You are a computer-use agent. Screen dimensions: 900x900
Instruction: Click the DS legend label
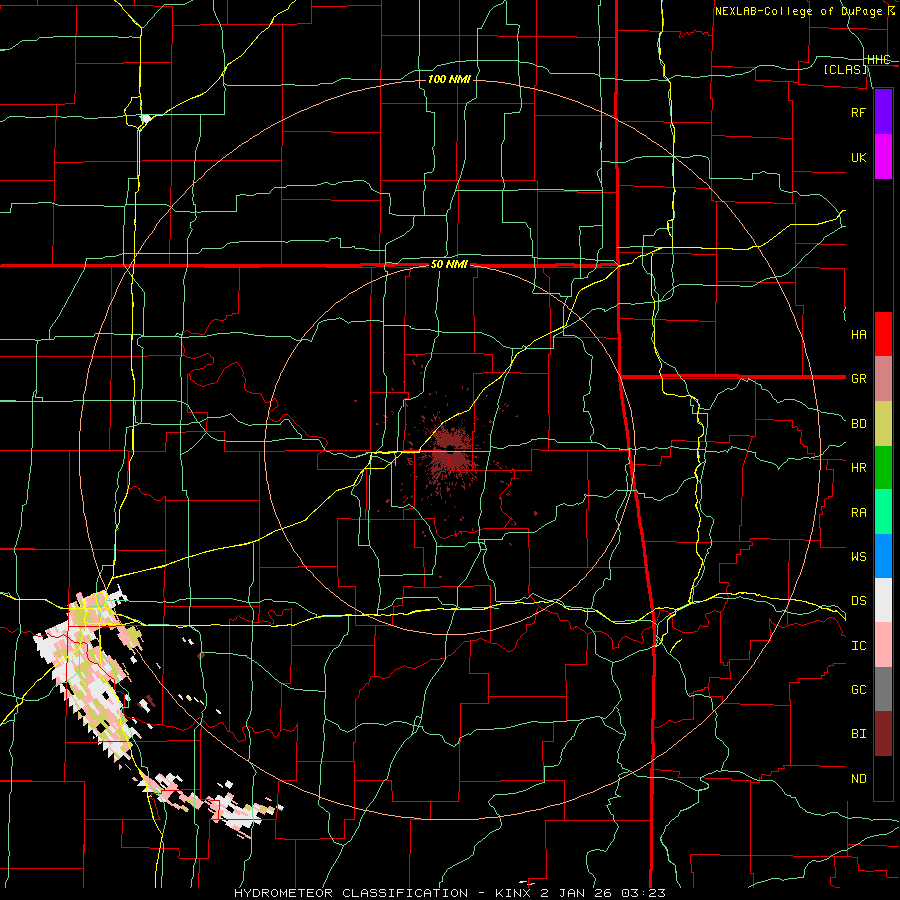(859, 601)
